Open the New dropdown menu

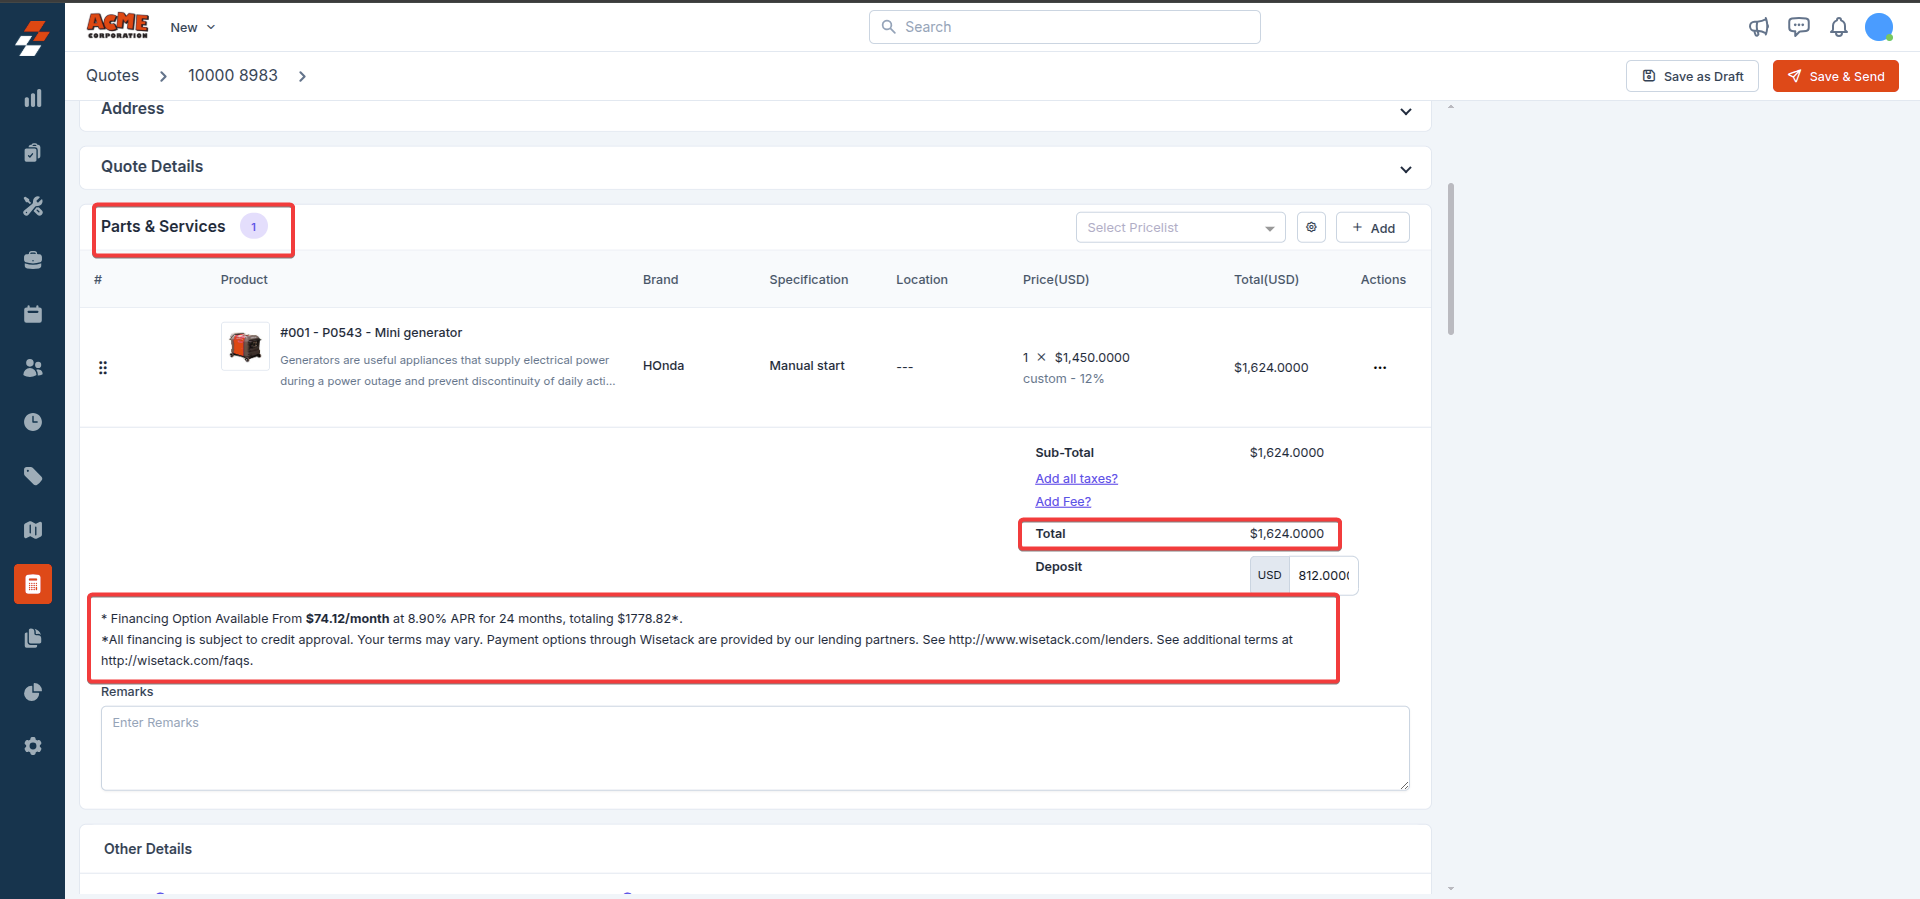193,27
